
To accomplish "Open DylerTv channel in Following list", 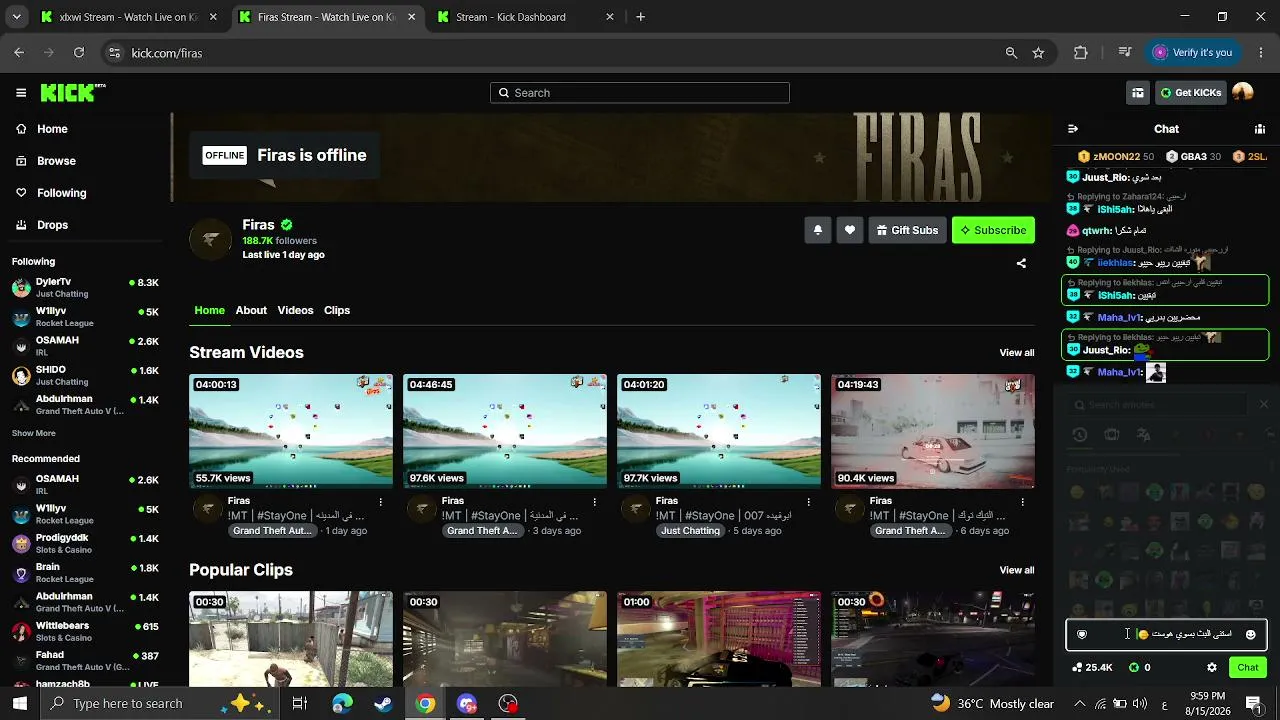I will (85, 288).
